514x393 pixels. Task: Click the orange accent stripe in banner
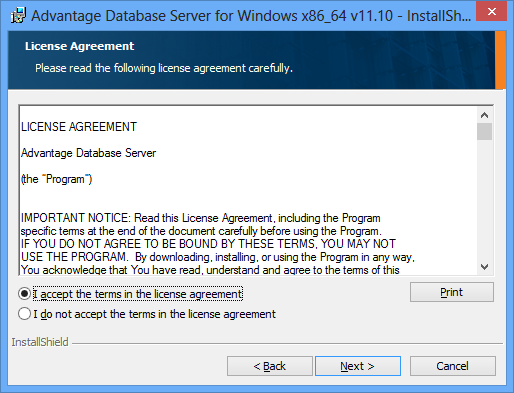(500, 60)
